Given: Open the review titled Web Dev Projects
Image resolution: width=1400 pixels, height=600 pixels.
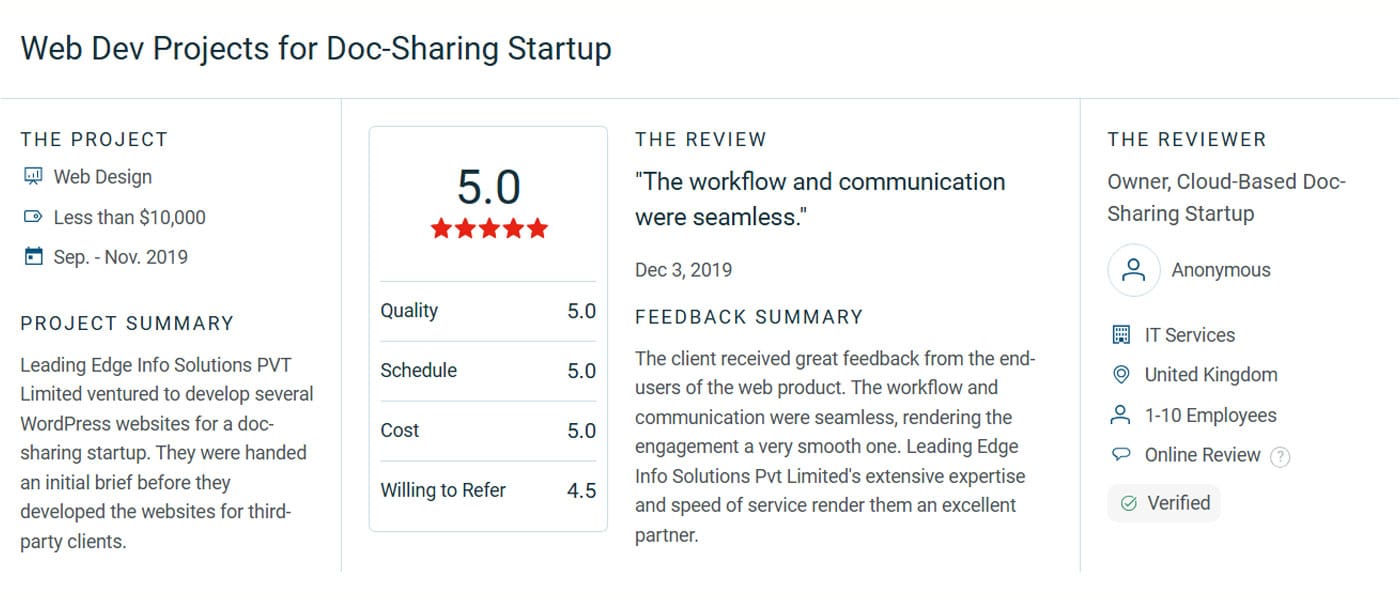Looking at the screenshot, I should tap(316, 48).
